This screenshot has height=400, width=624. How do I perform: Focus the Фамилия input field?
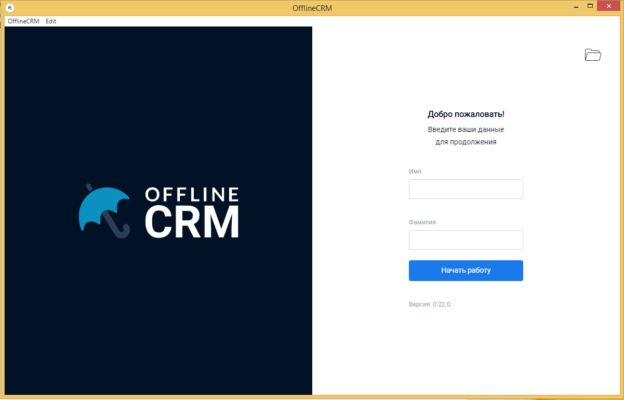[x=465, y=240]
